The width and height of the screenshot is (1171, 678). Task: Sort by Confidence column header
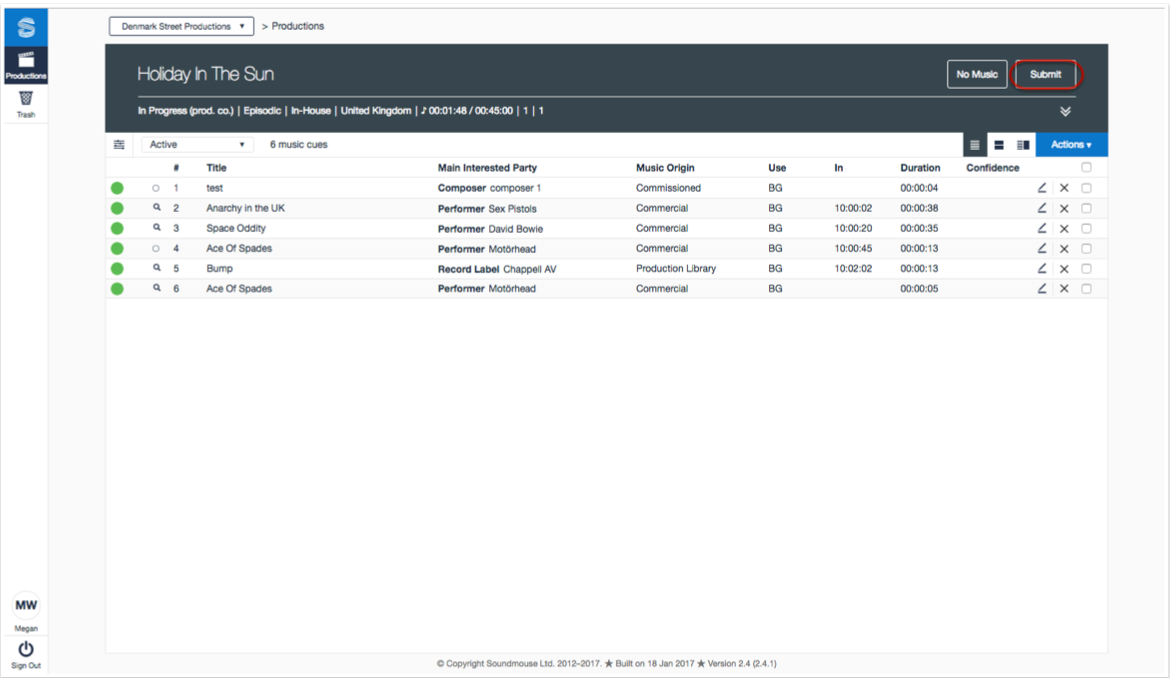pos(993,168)
